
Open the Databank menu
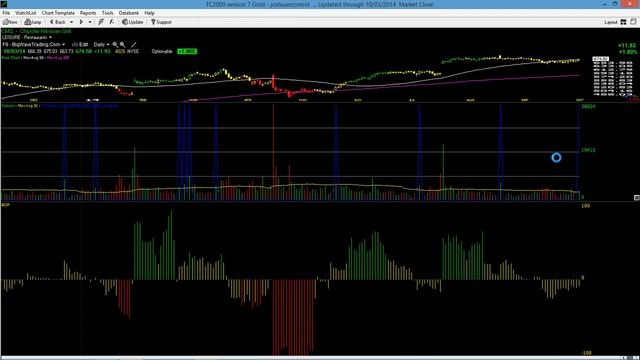[x=129, y=13]
